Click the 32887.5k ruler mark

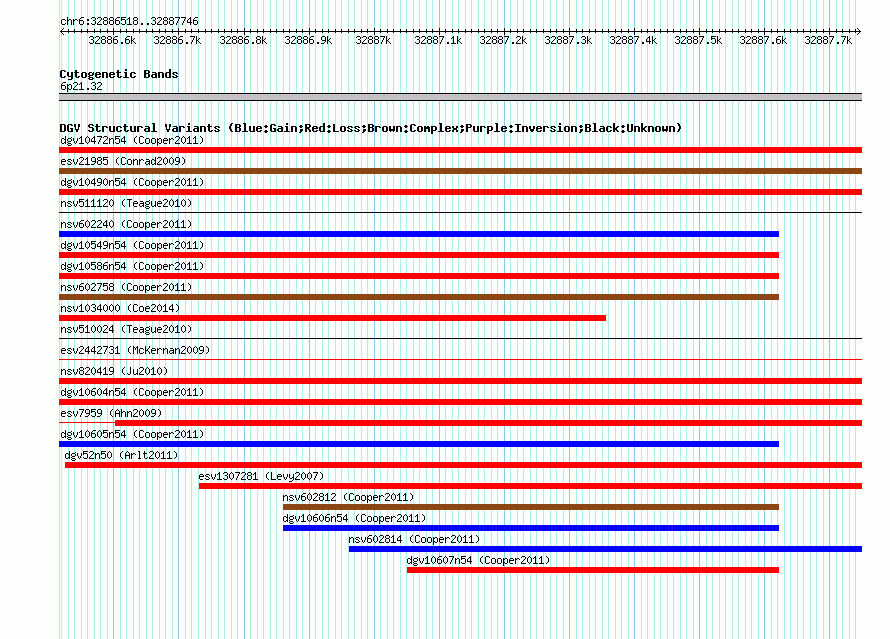tap(698, 40)
